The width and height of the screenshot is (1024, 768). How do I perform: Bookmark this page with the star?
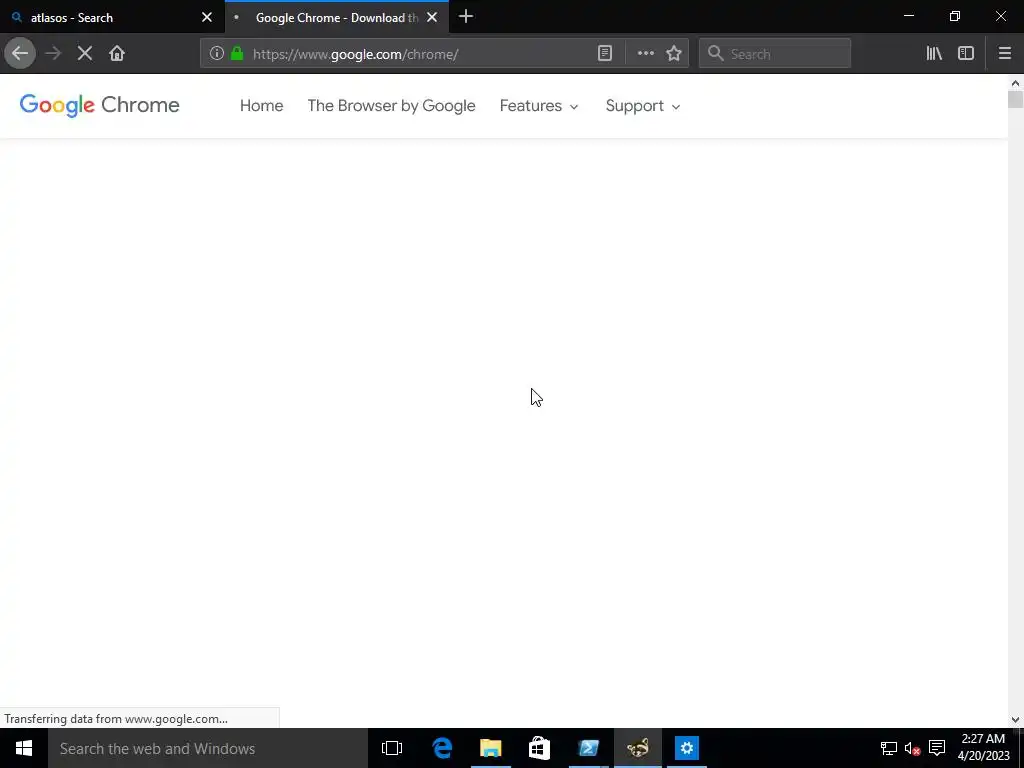click(674, 54)
